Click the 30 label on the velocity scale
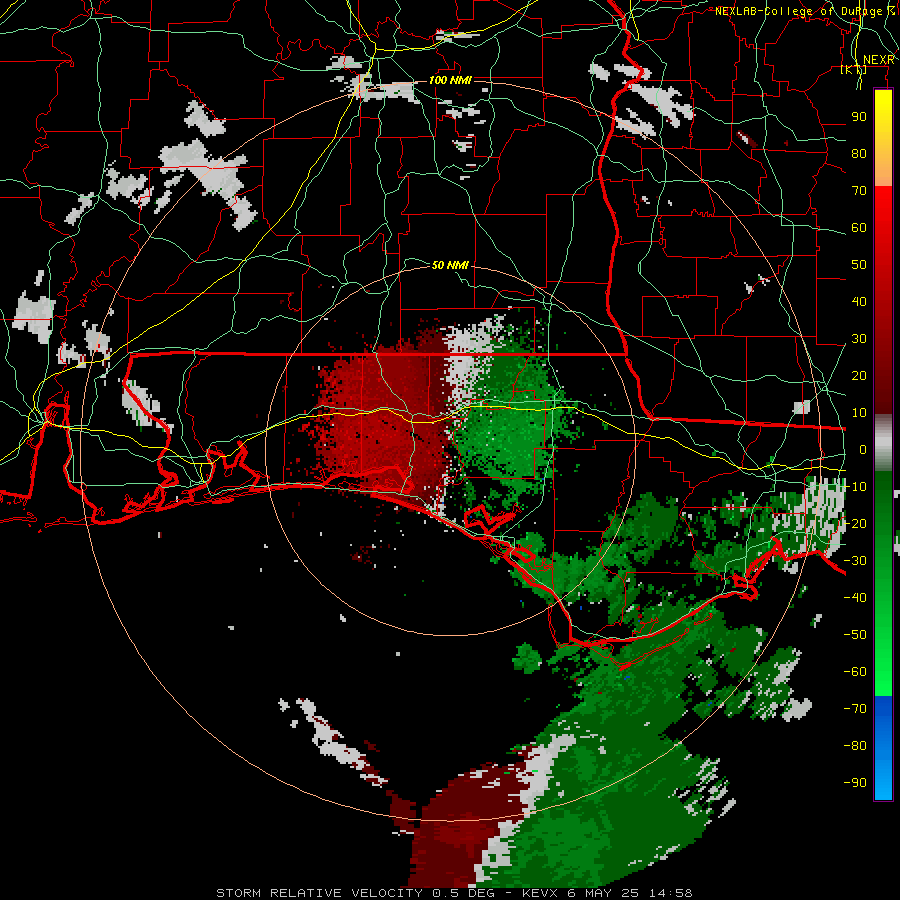The height and width of the screenshot is (900, 900). pos(859,339)
